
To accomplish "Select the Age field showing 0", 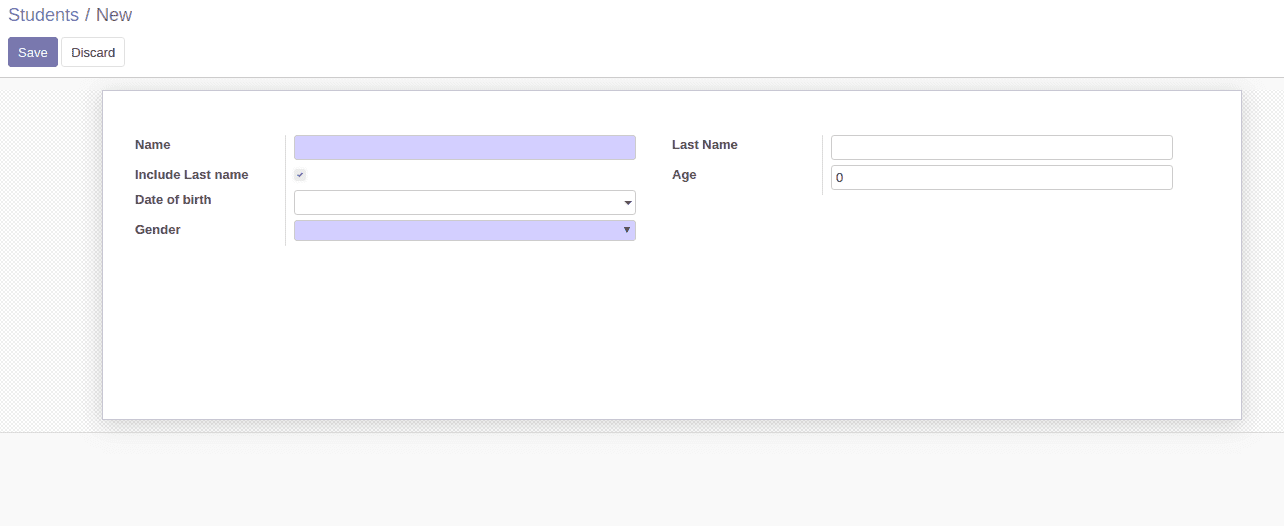I will [1002, 177].
